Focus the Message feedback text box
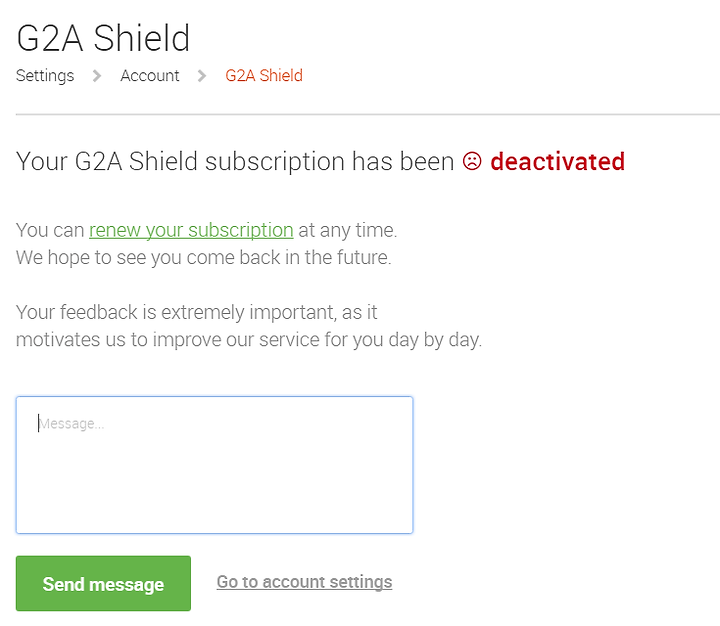Image resolution: width=720 pixels, height=626 pixels. [214, 465]
